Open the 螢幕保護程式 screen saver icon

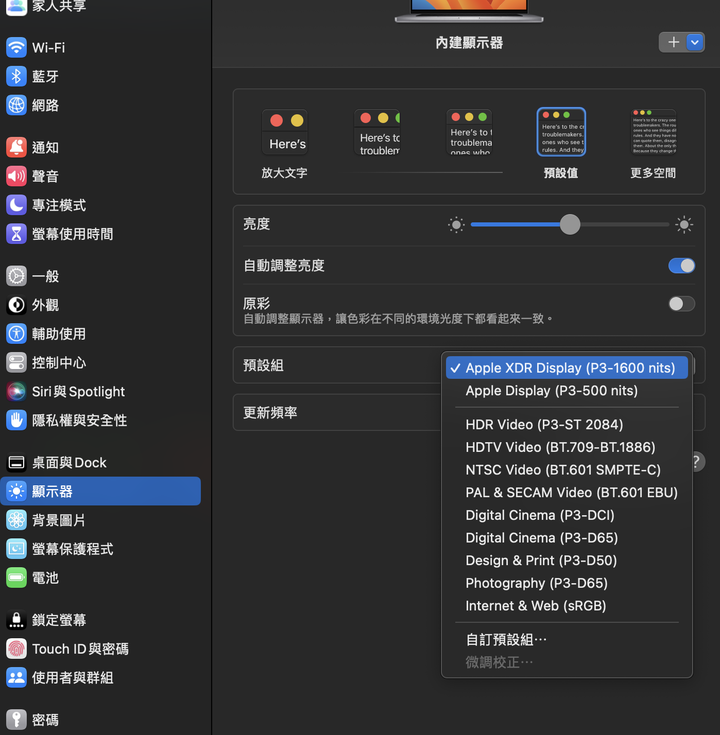click(16, 549)
